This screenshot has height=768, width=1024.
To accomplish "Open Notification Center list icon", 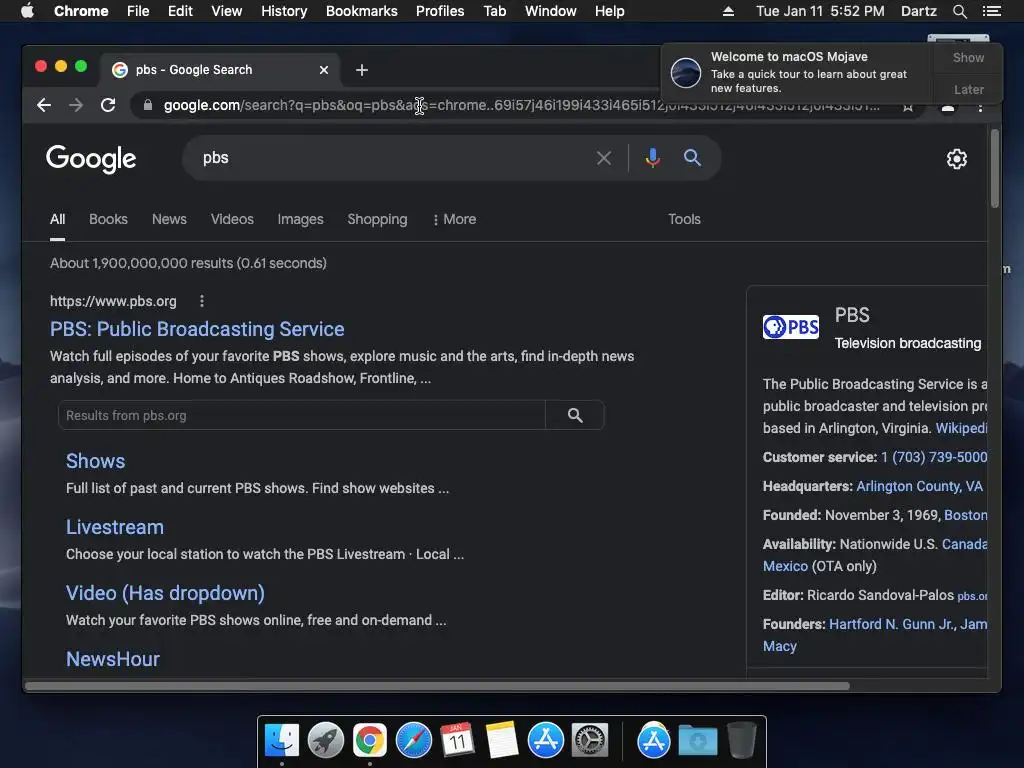I will (x=991, y=11).
